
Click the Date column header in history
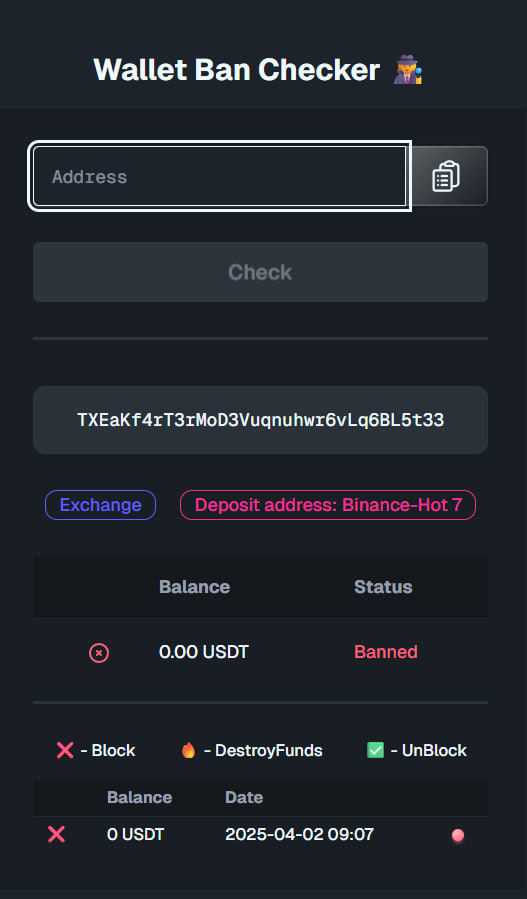point(244,798)
